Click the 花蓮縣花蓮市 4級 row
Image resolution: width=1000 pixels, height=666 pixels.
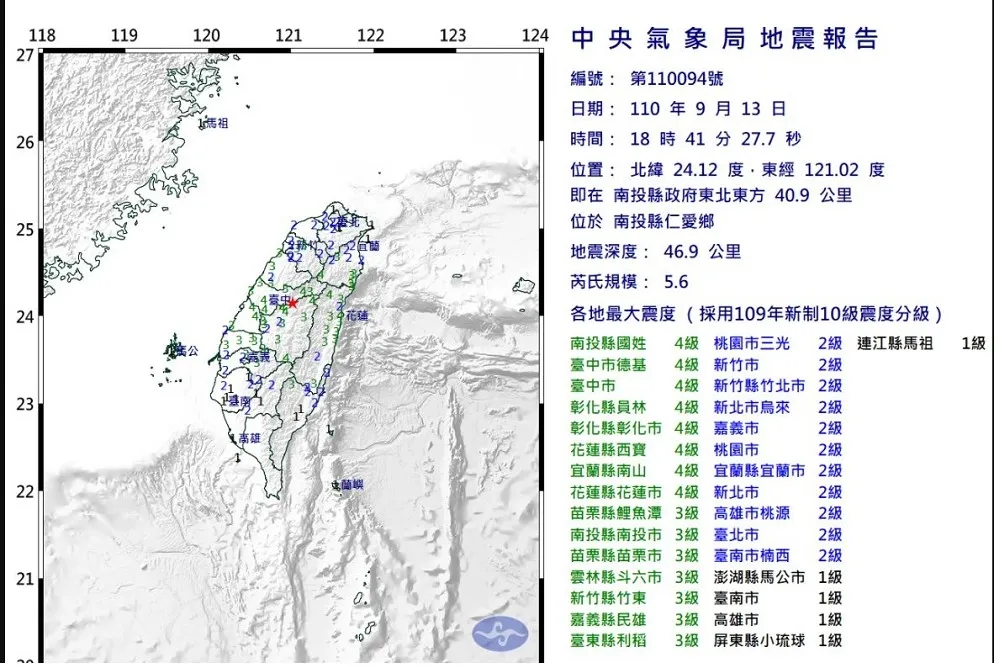[635, 492]
